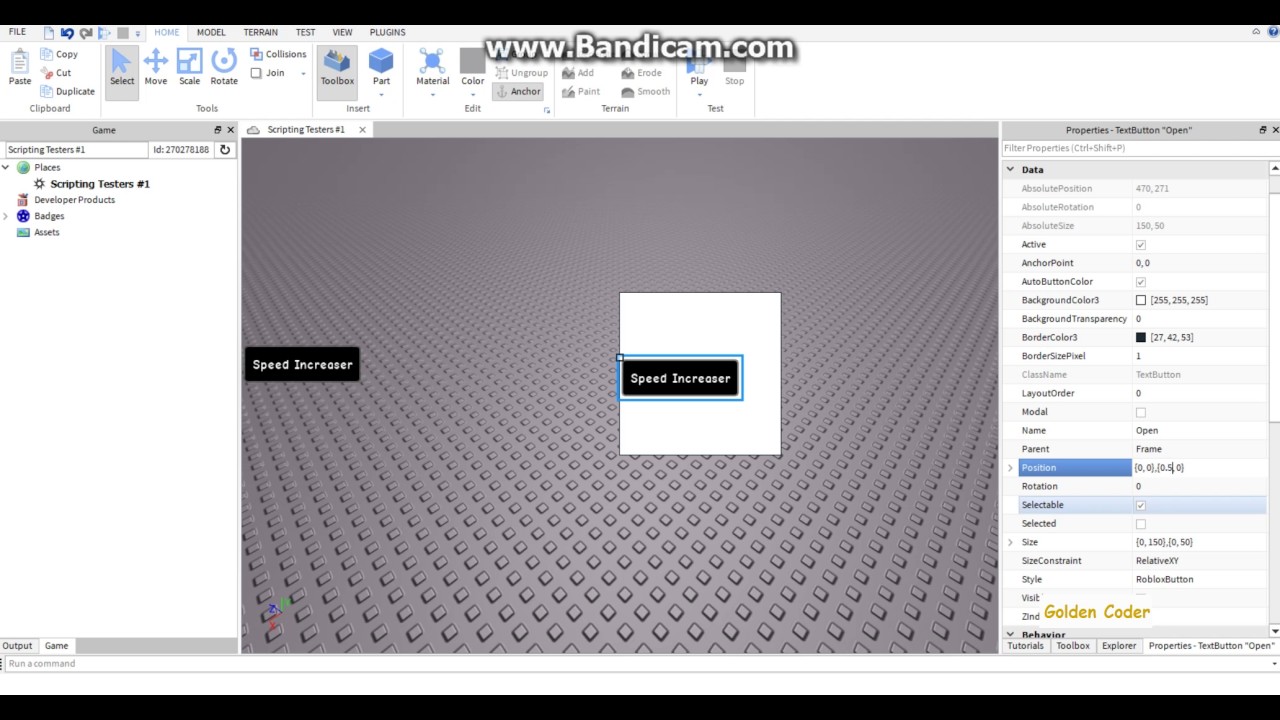Click the Cut scissors icon
This screenshot has width=1280, height=720.
[47, 73]
